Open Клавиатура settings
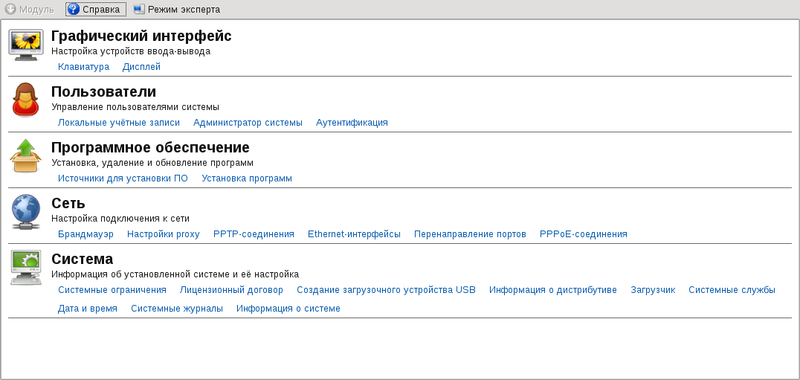The width and height of the screenshot is (800, 380). click(84, 67)
